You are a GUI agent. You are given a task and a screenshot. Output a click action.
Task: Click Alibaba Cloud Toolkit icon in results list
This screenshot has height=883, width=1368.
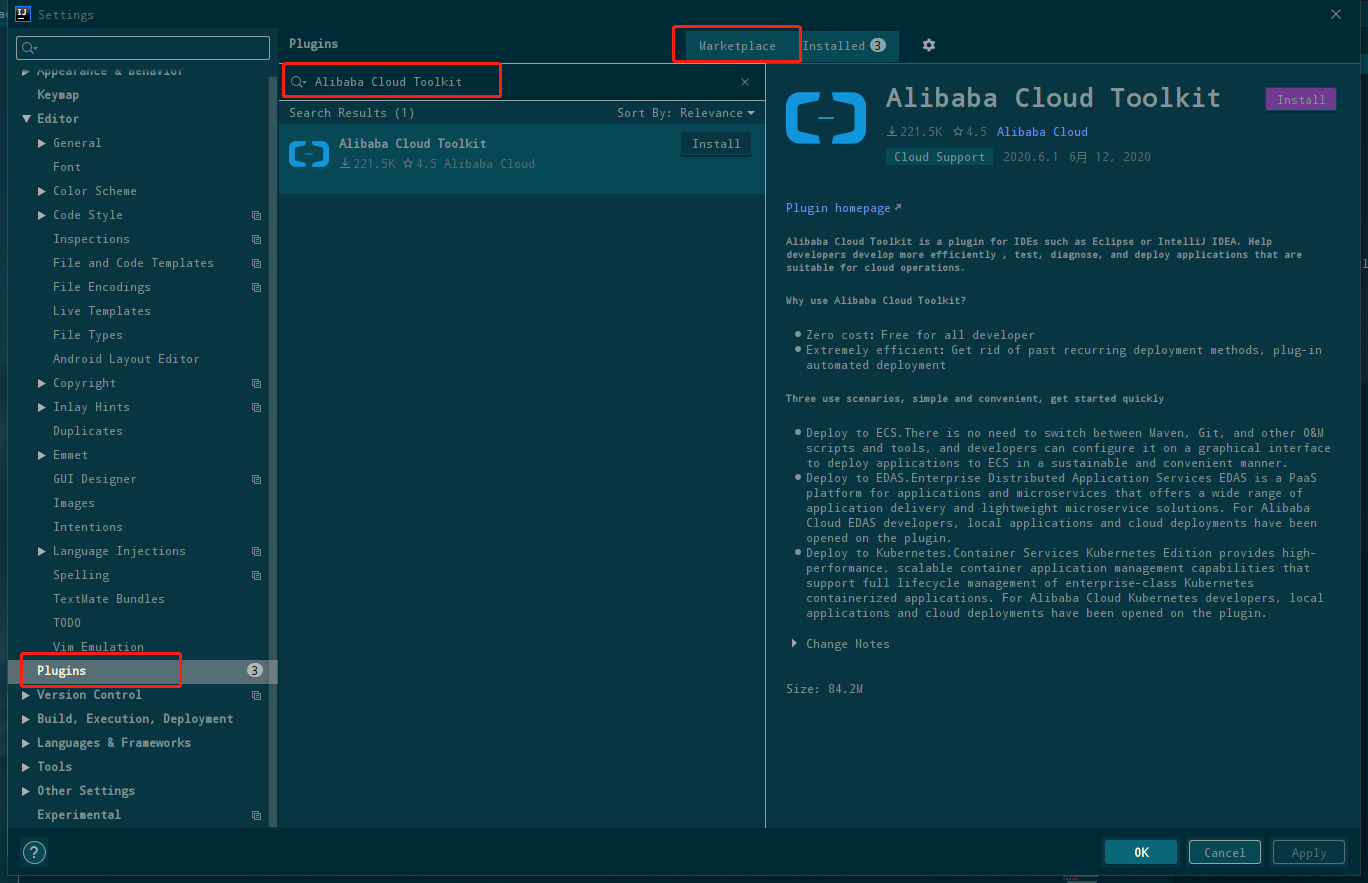point(309,154)
